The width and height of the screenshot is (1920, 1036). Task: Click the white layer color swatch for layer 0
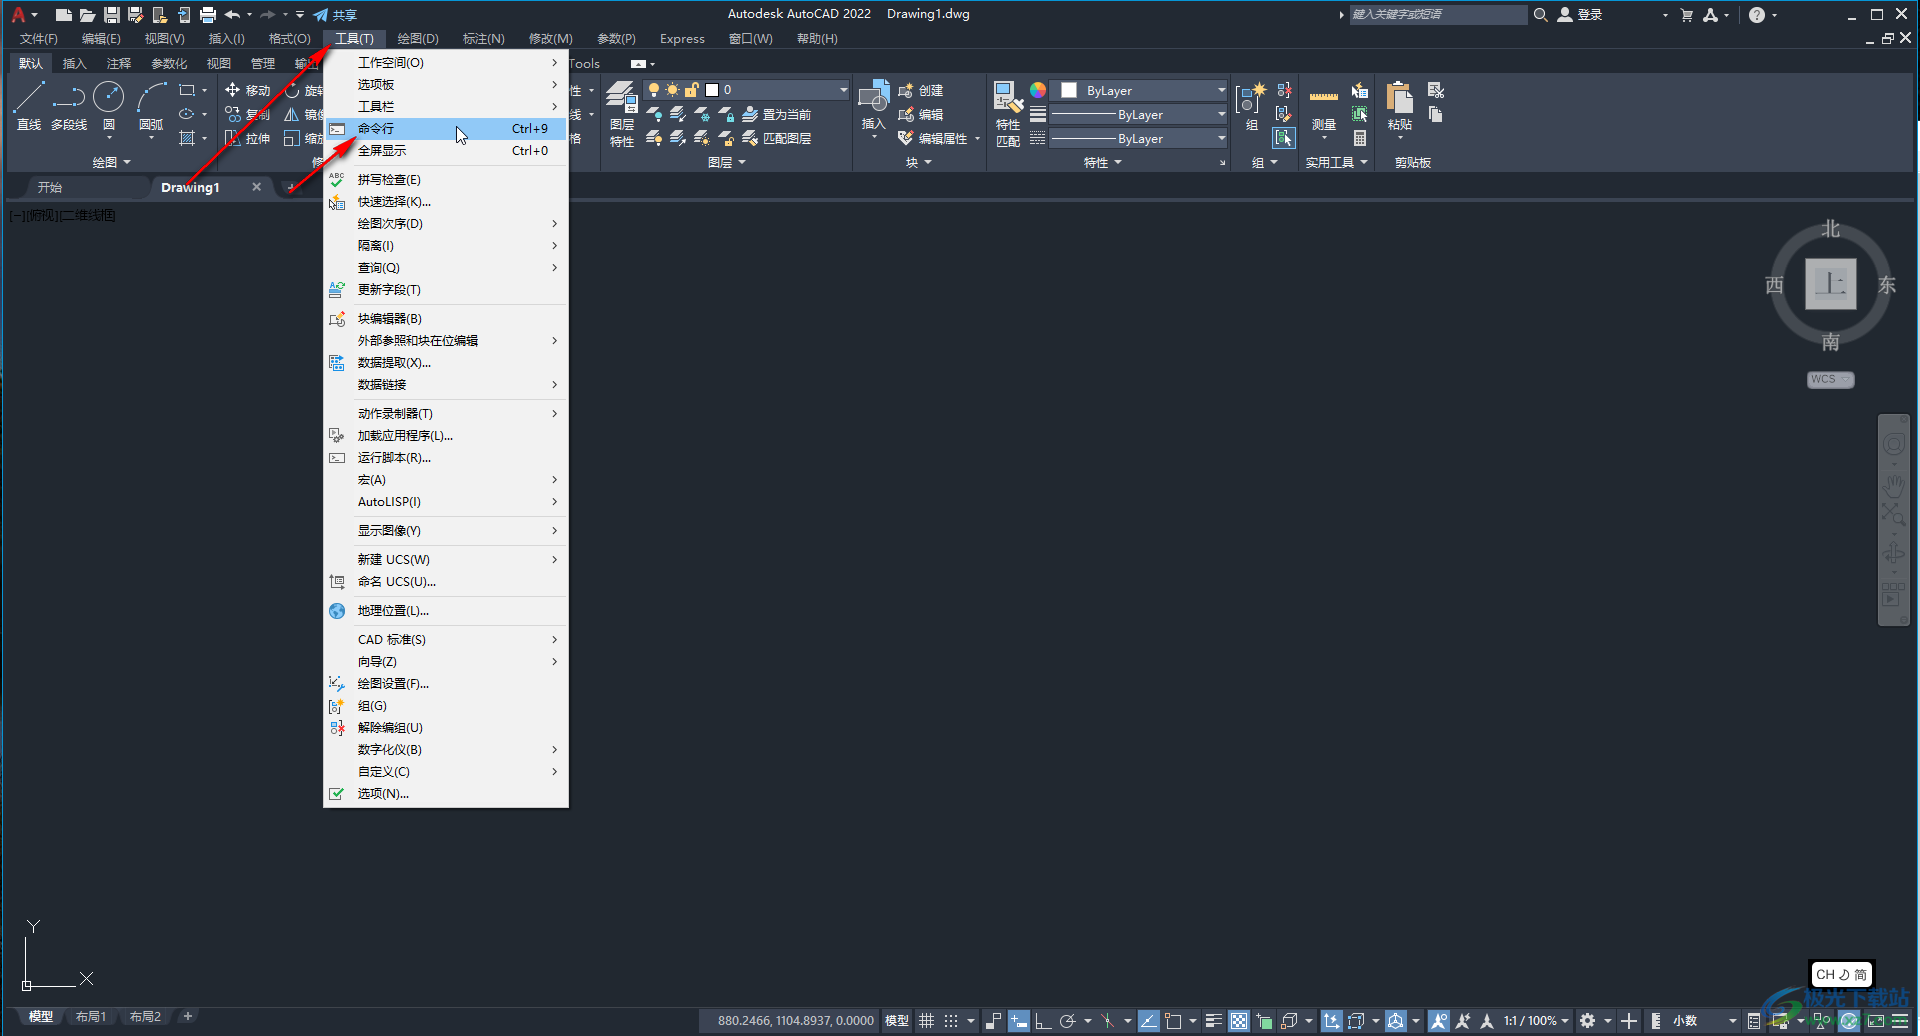(712, 90)
